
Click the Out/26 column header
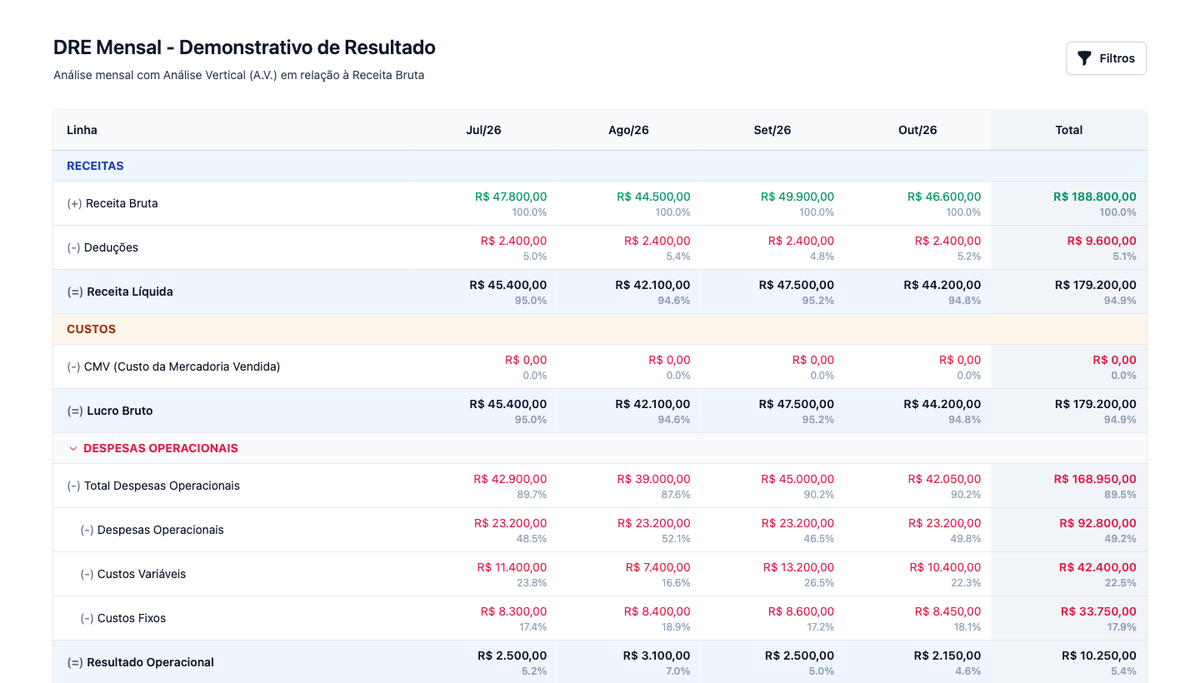click(917, 130)
